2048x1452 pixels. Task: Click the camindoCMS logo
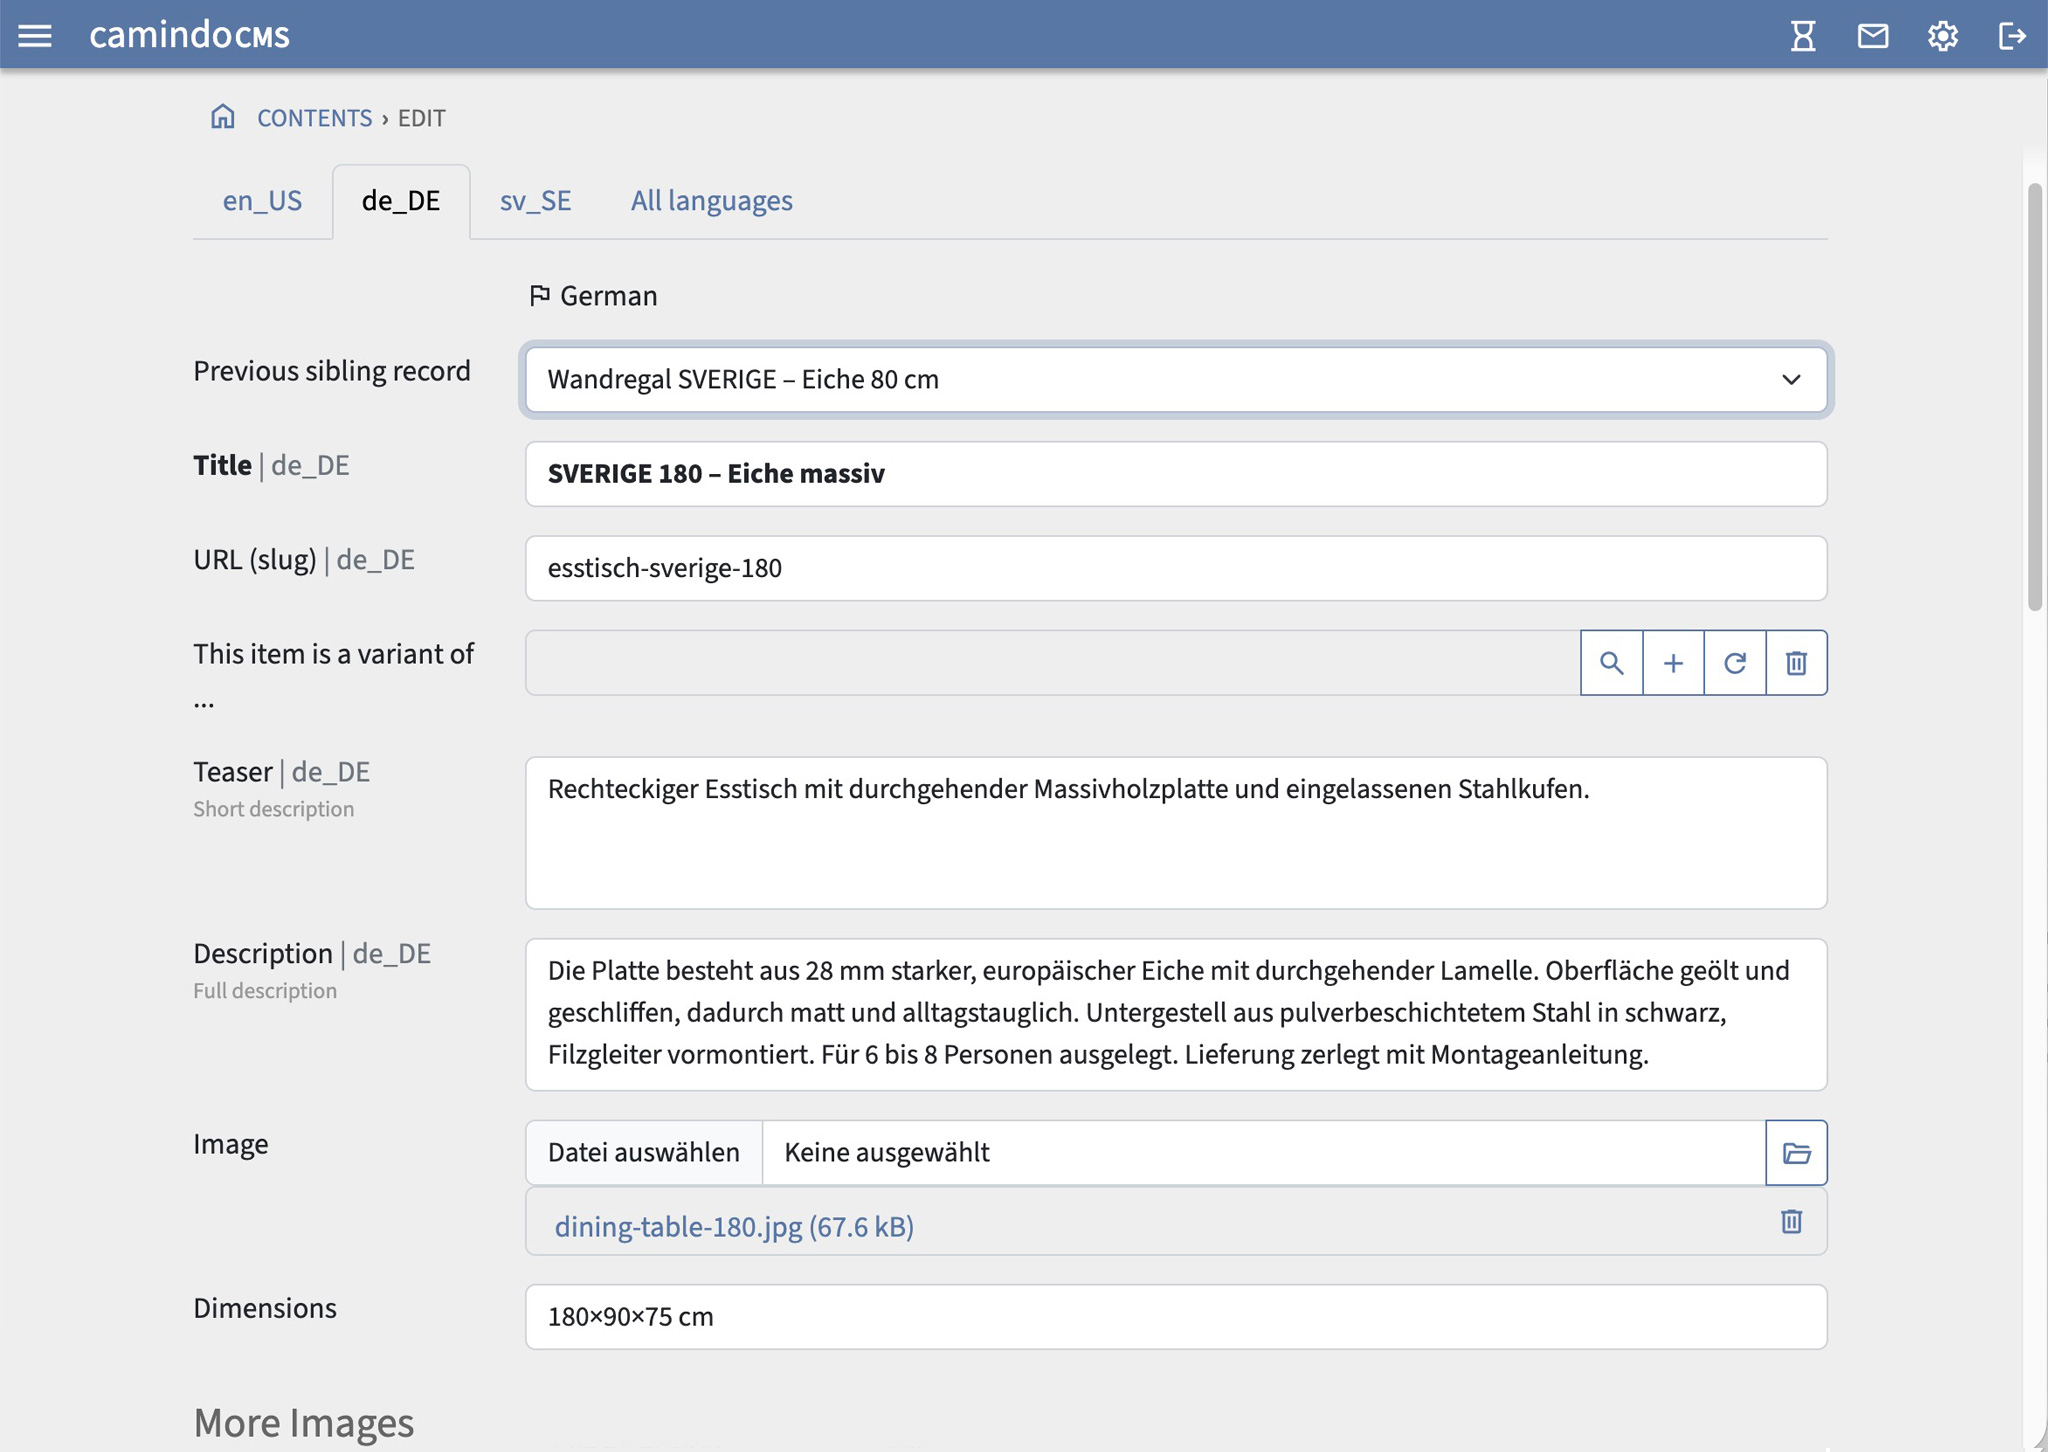pyautogui.click(x=189, y=35)
